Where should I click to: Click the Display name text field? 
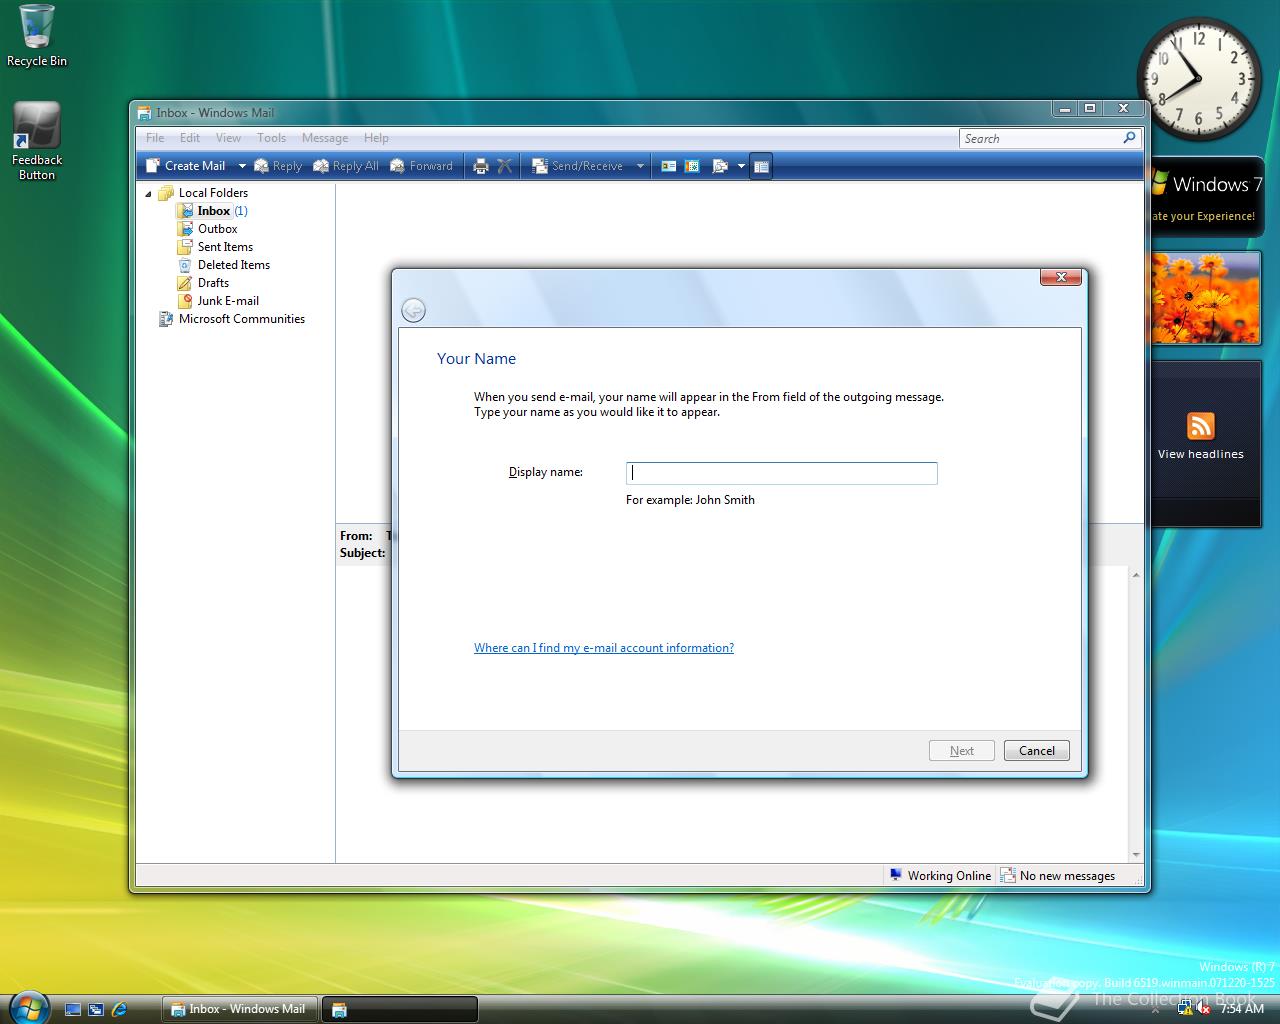point(782,473)
